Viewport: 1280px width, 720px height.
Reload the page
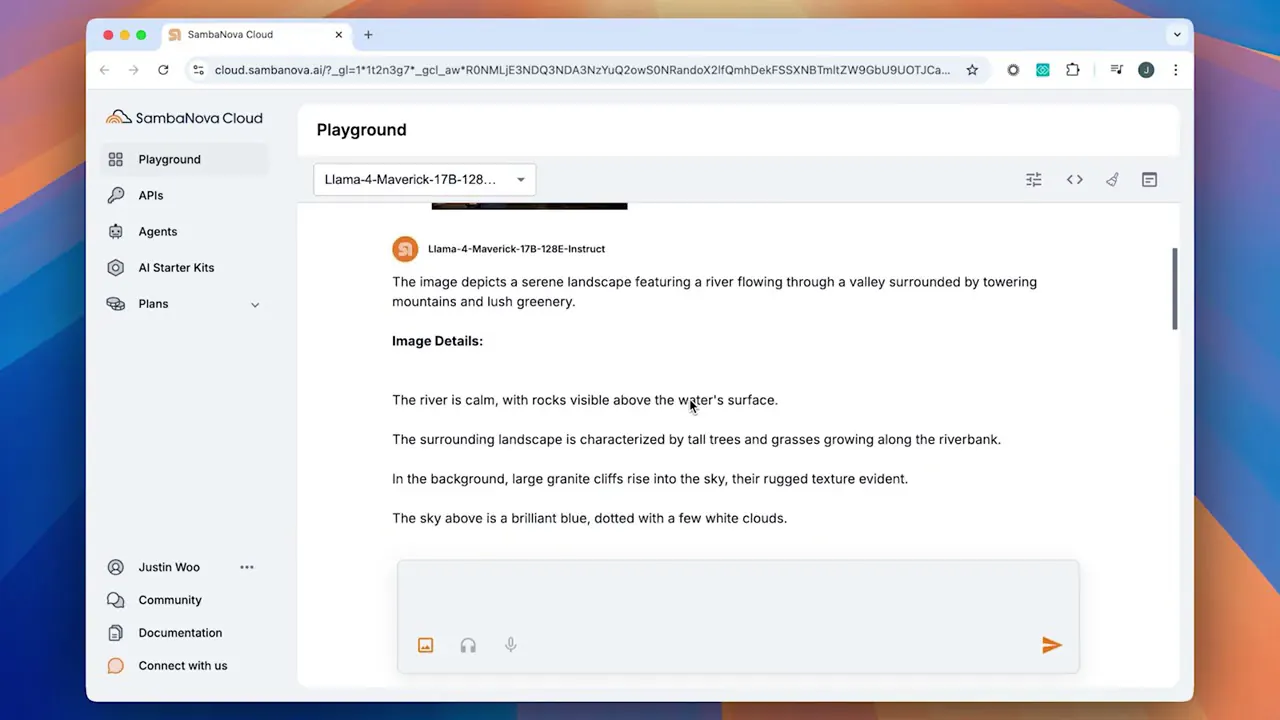click(163, 70)
